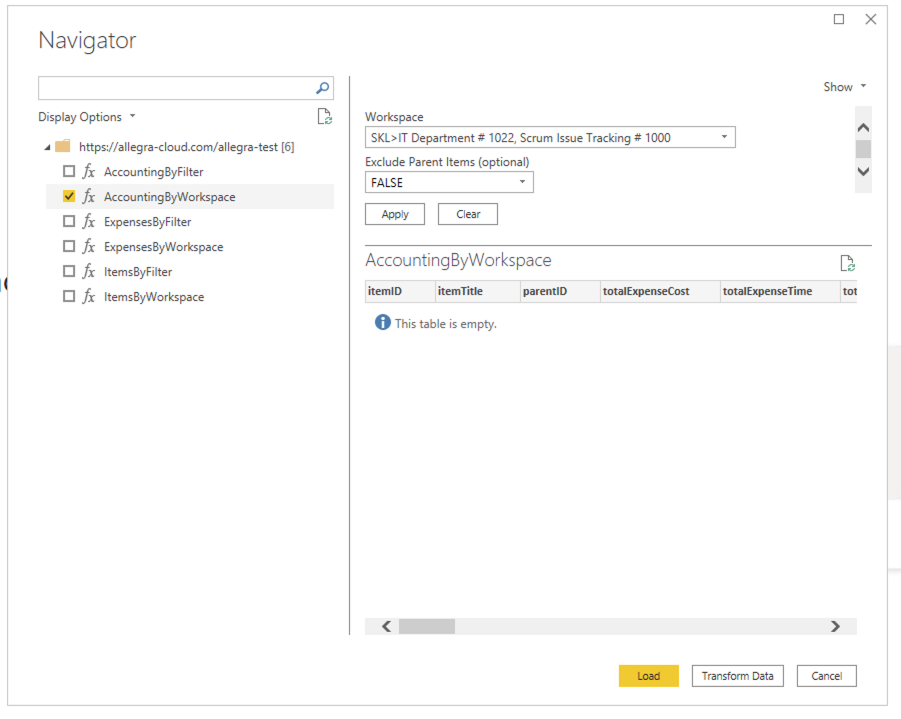Click the search magnifier icon
The width and height of the screenshot is (901, 719).
pyautogui.click(x=321, y=88)
